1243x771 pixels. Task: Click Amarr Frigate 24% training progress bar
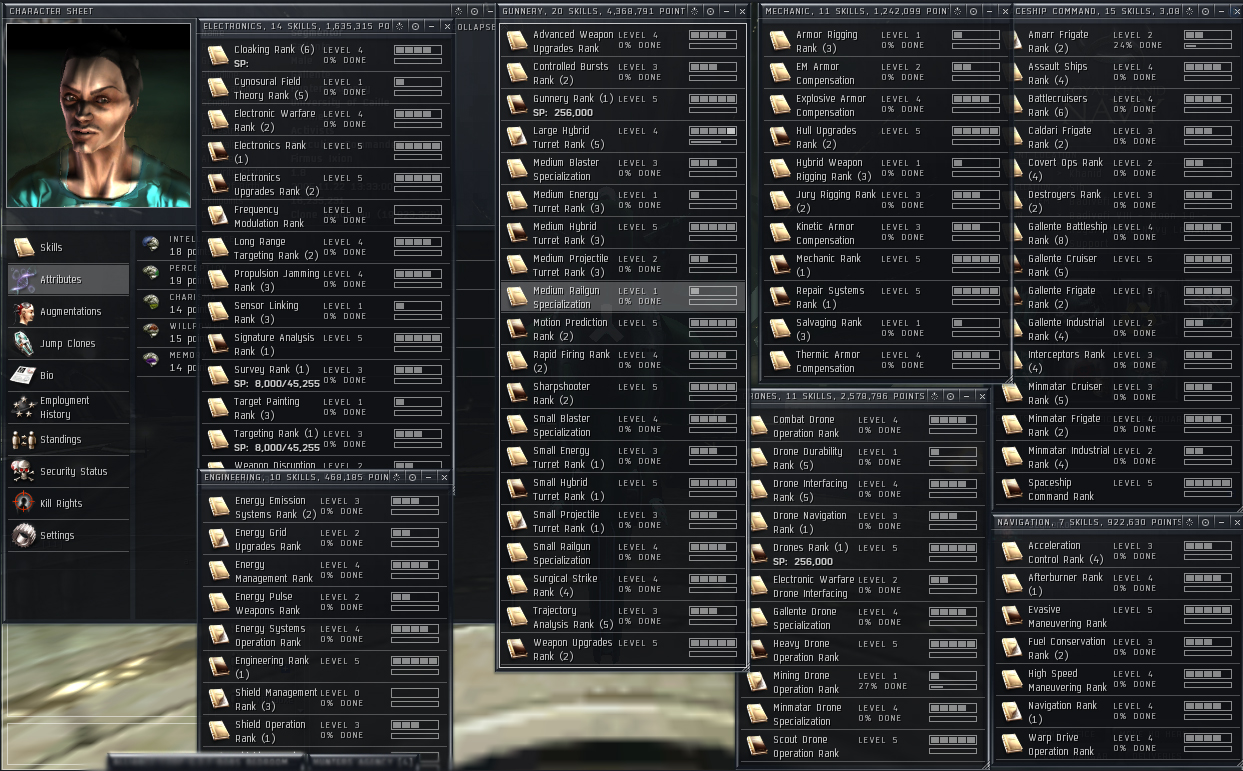click(1208, 46)
